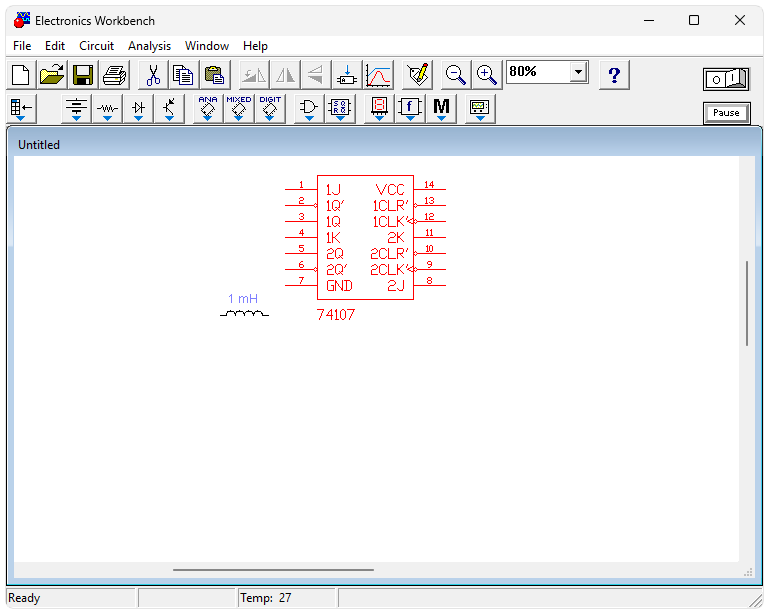Open the Window menu

pos(206,46)
